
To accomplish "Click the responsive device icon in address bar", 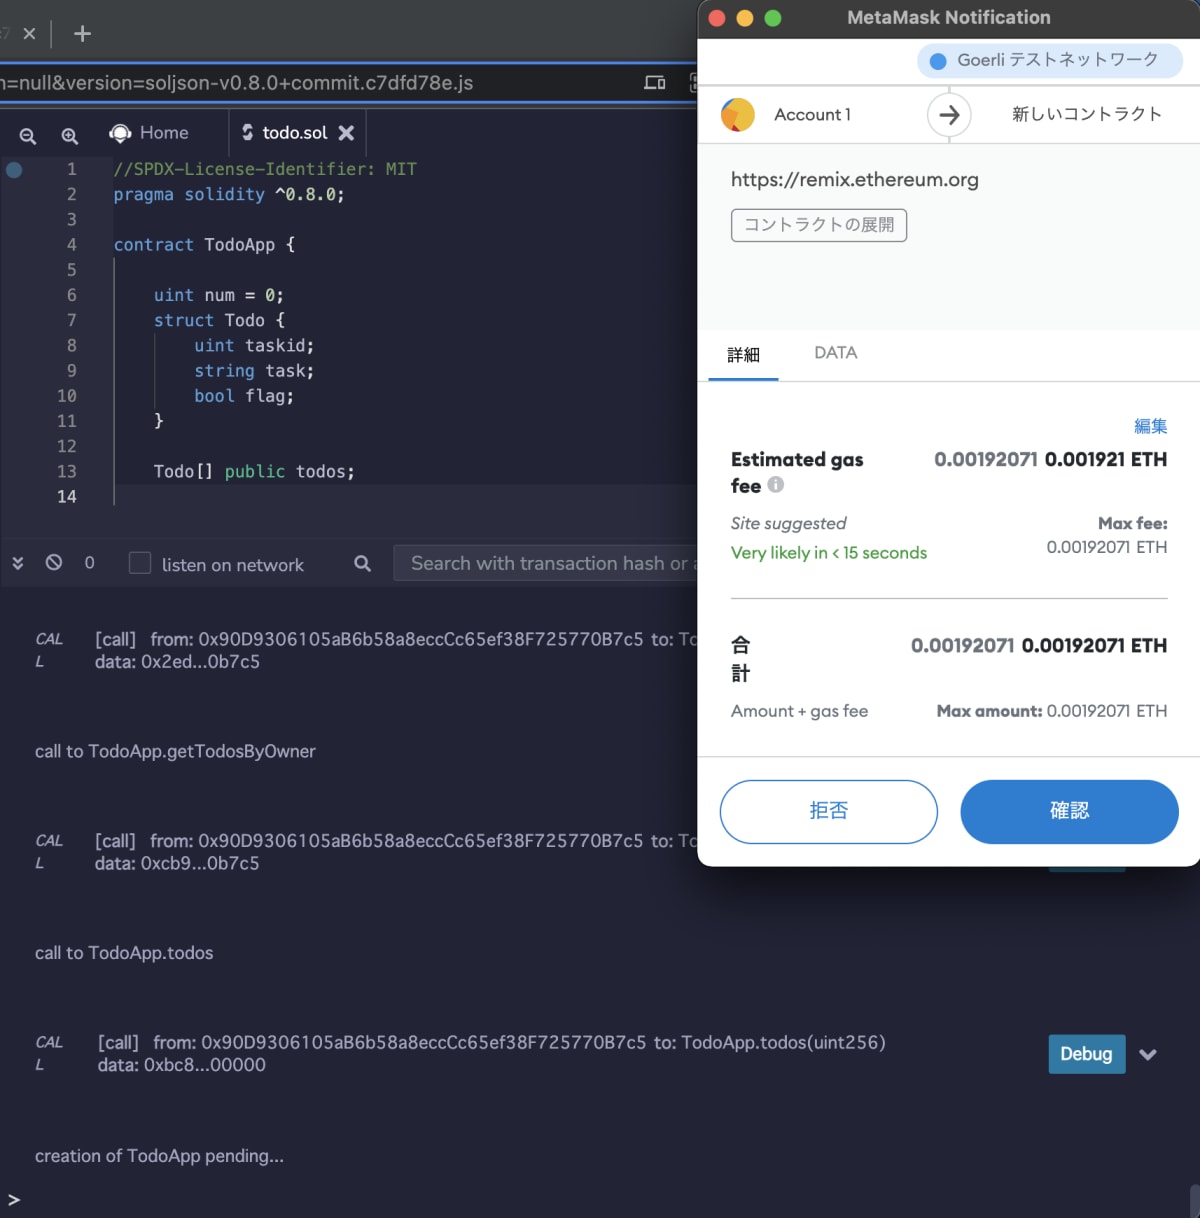I will coord(655,83).
